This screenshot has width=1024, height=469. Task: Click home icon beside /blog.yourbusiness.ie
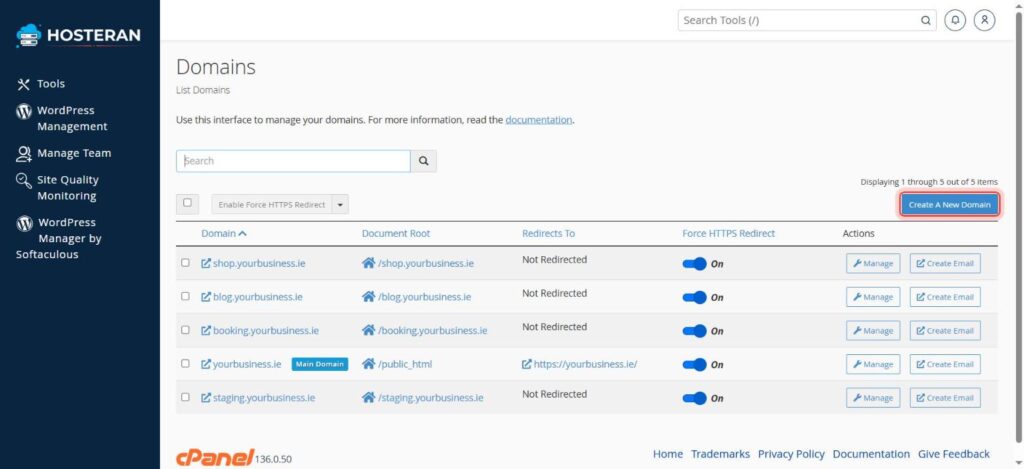point(368,297)
